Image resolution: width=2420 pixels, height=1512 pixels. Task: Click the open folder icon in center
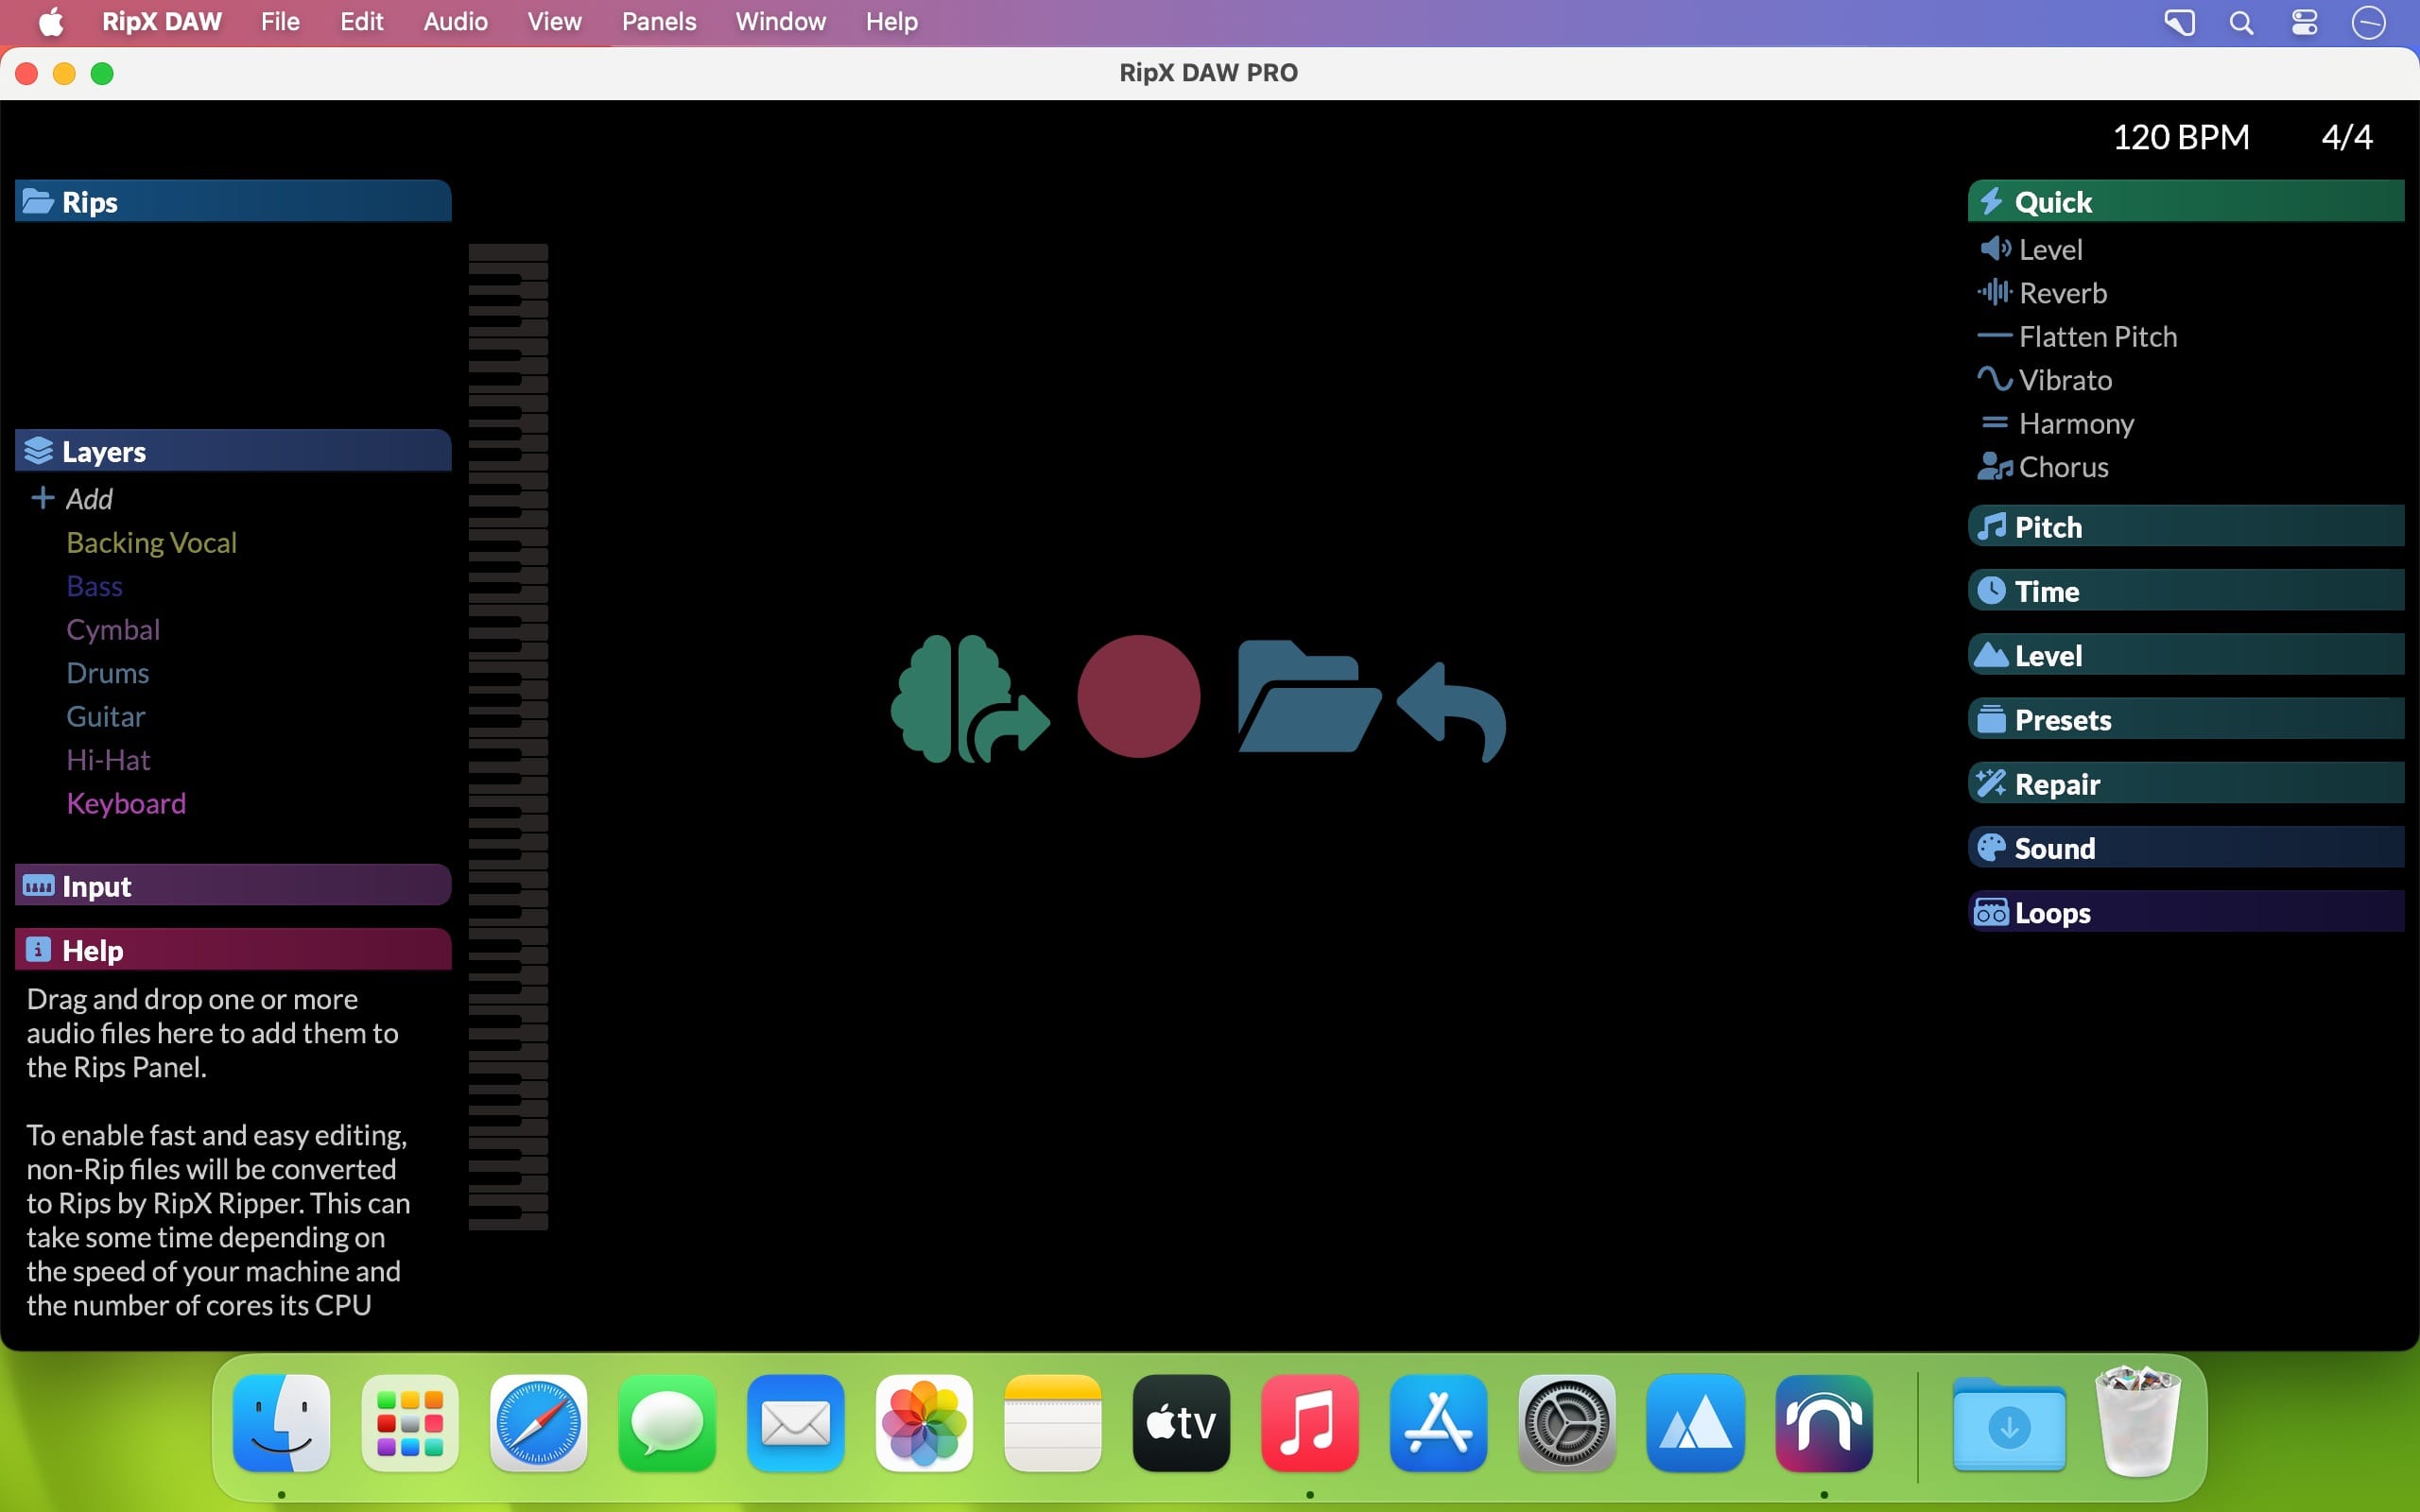click(x=1307, y=697)
